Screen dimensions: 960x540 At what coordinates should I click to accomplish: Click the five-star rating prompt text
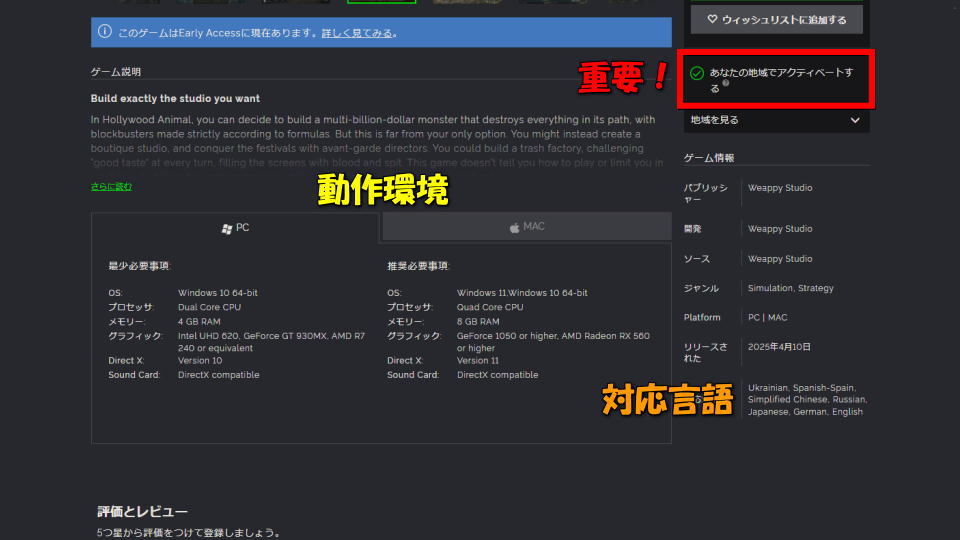[189, 533]
